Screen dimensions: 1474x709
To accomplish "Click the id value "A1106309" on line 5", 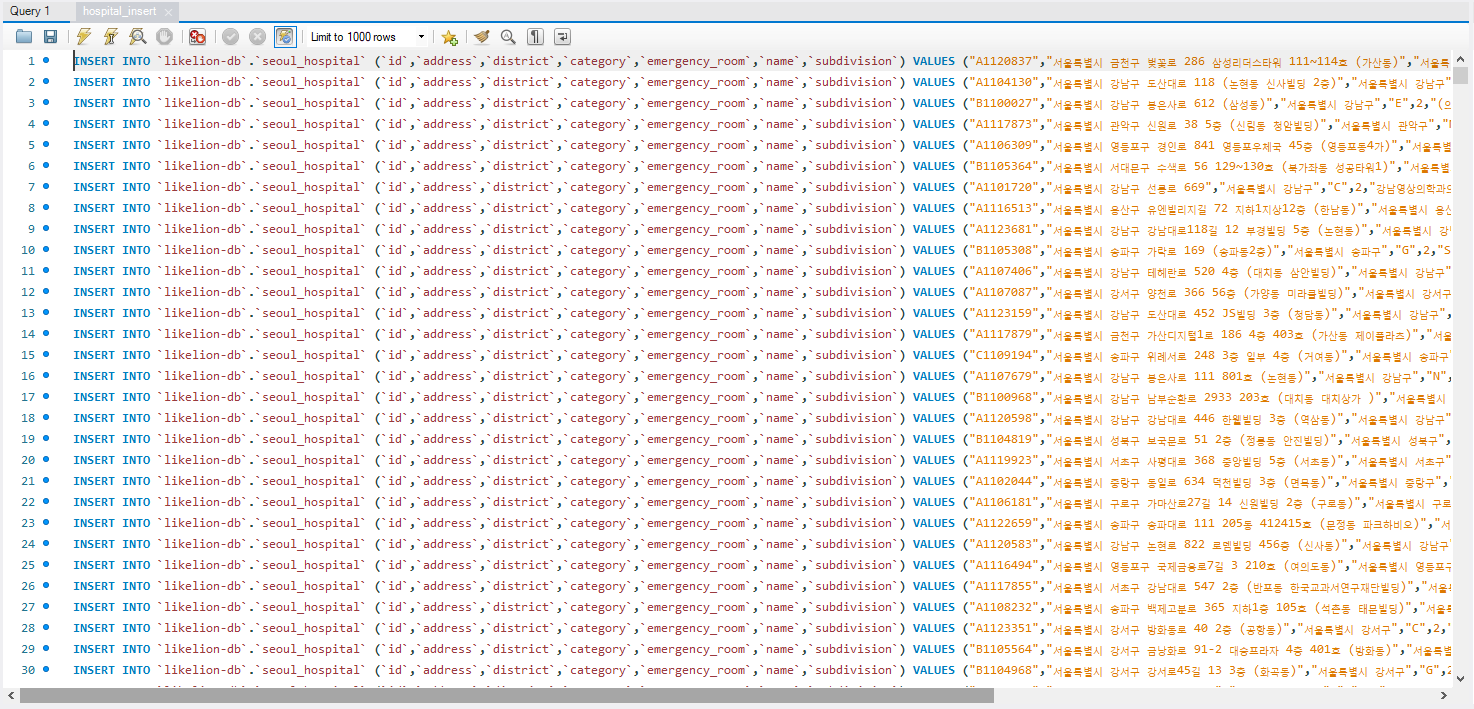I will click(x=1003, y=145).
